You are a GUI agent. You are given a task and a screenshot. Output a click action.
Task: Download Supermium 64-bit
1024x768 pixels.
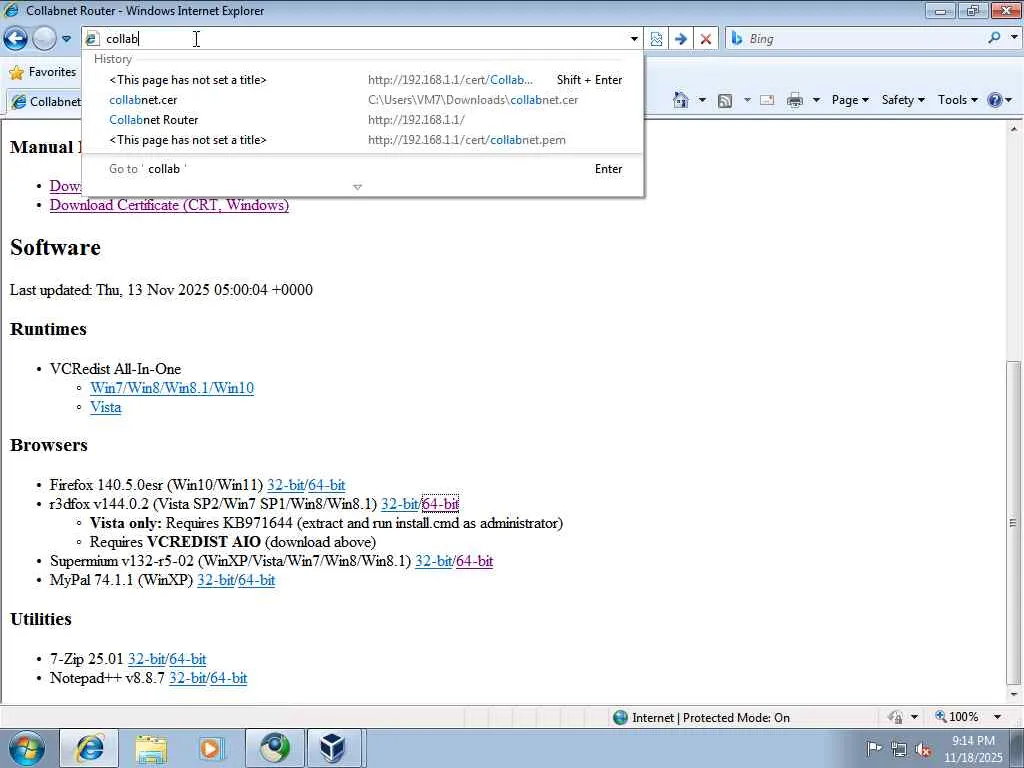tap(474, 561)
